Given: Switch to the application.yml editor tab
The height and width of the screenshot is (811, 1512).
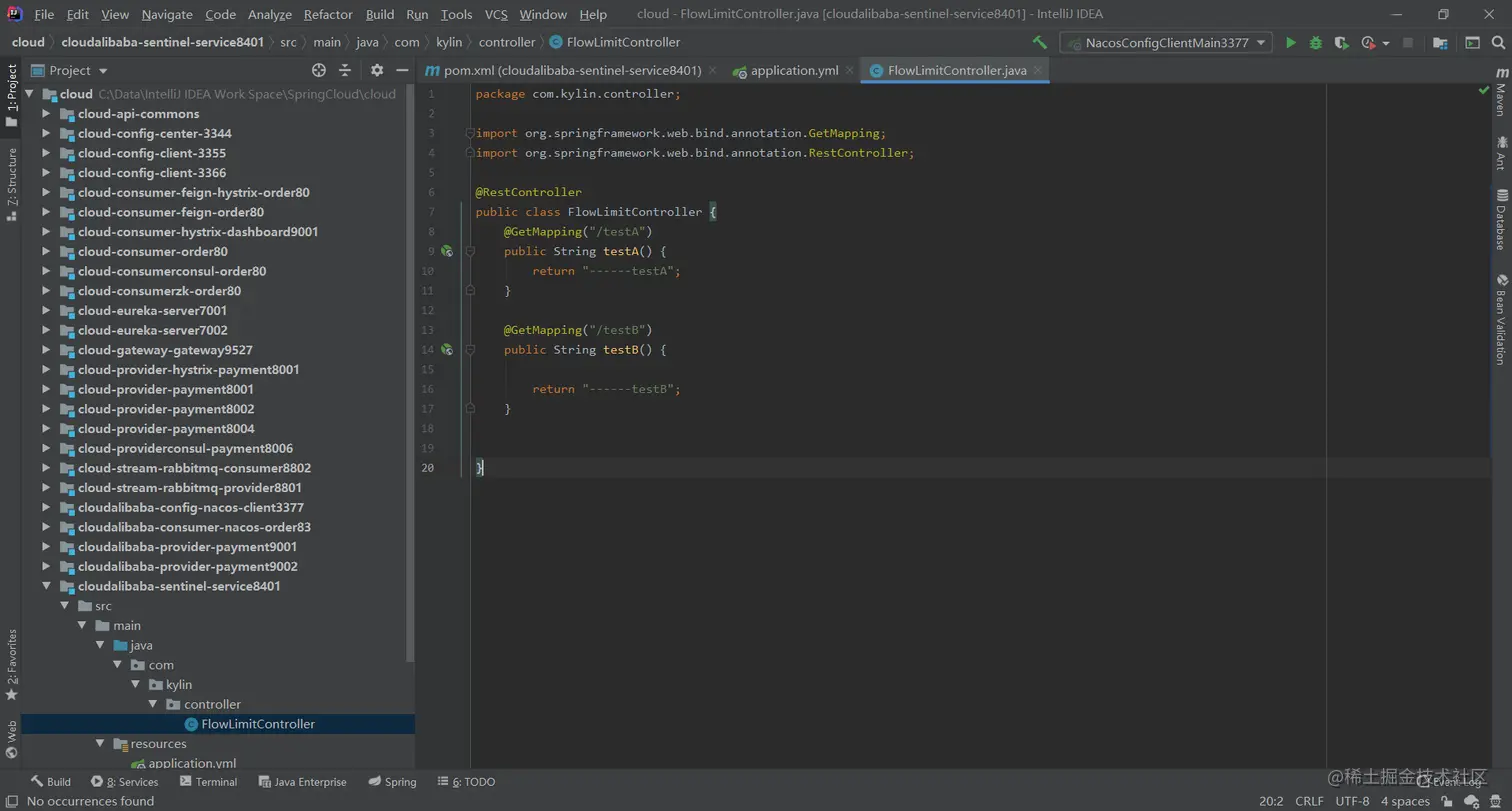Looking at the screenshot, I should pos(794,71).
